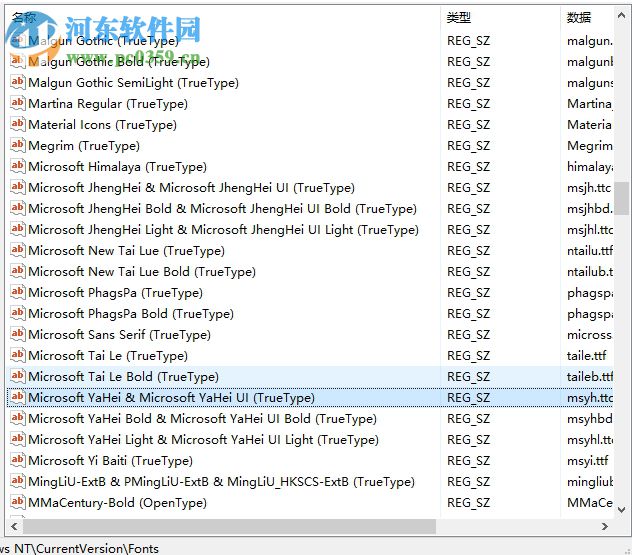Click the horizontal scrollbar right arrow
The width and height of the screenshot is (632, 555).
[x=604, y=526]
